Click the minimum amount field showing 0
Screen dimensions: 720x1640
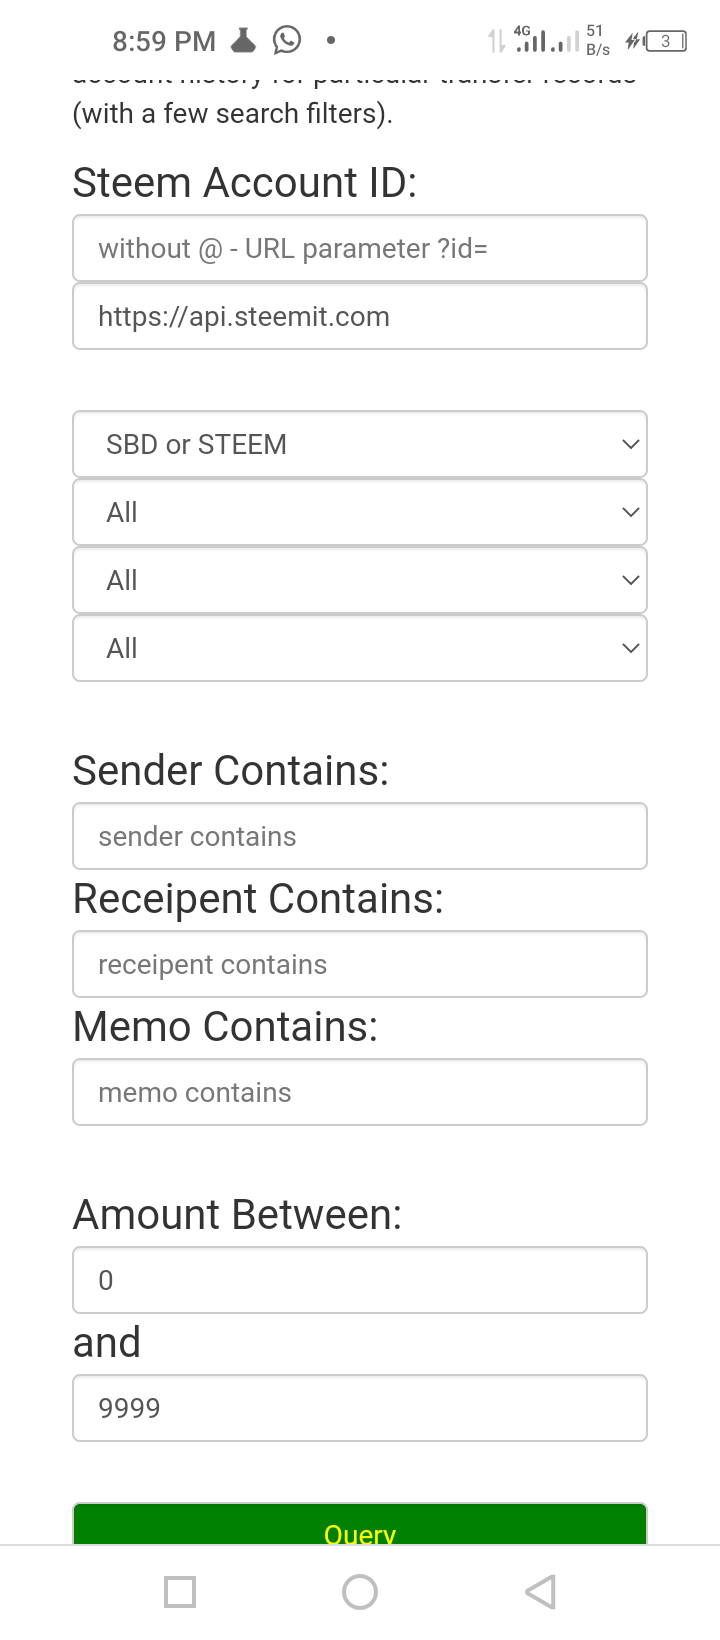click(360, 1280)
